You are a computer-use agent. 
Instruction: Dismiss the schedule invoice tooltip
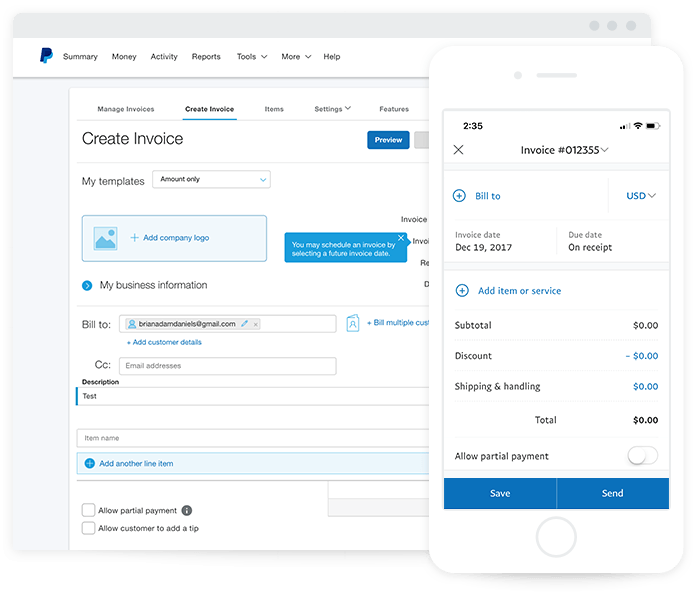coord(401,238)
